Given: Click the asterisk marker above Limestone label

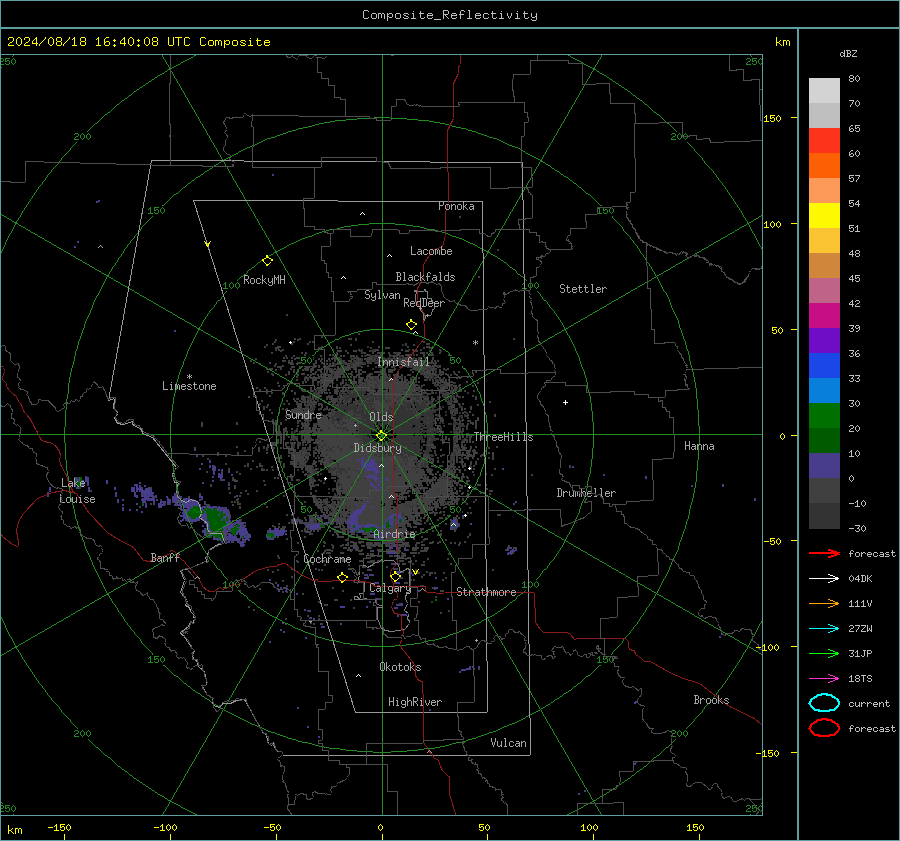Looking at the screenshot, I should [x=189, y=377].
